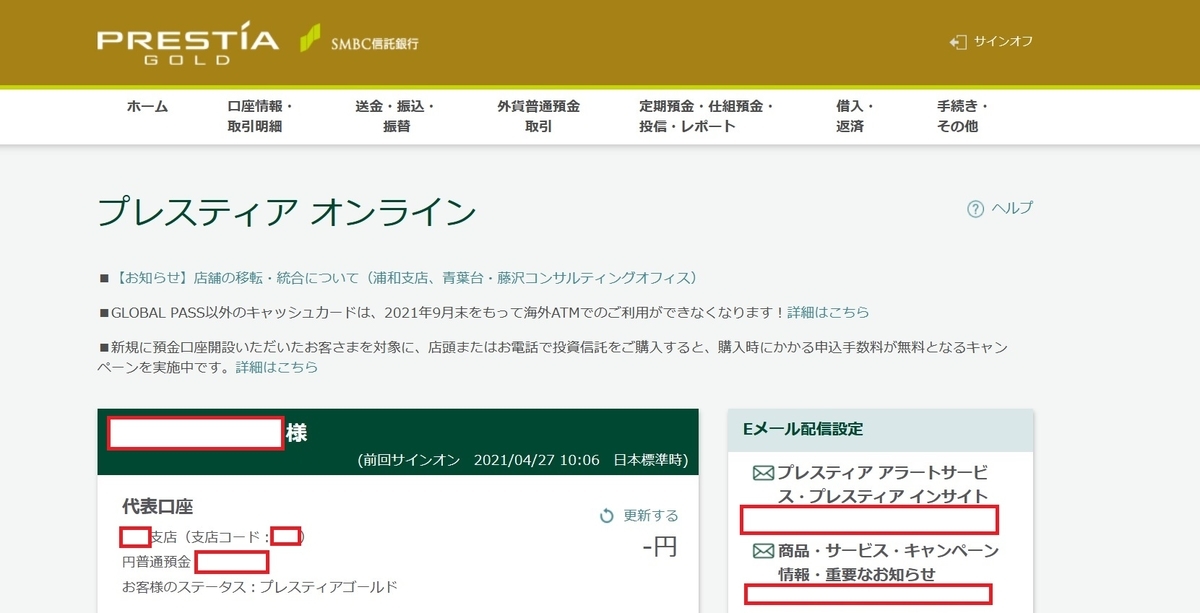Click プレスティア オンライン page title
The height and width of the screenshot is (613, 1200).
click(x=287, y=212)
